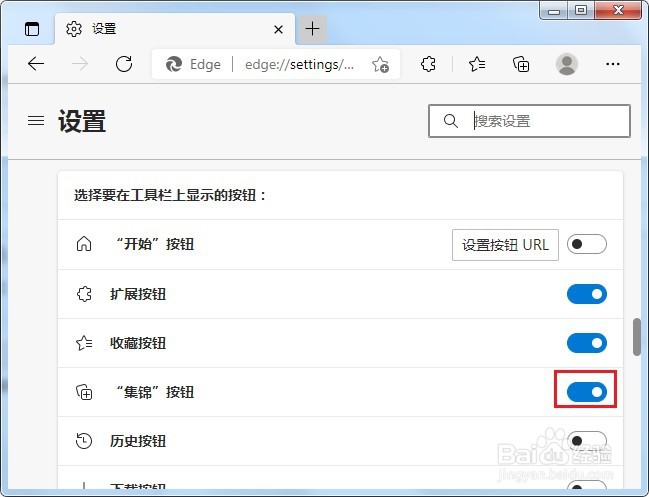Open the user profile avatar
The height and width of the screenshot is (497, 649).
pyautogui.click(x=567, y=64)
